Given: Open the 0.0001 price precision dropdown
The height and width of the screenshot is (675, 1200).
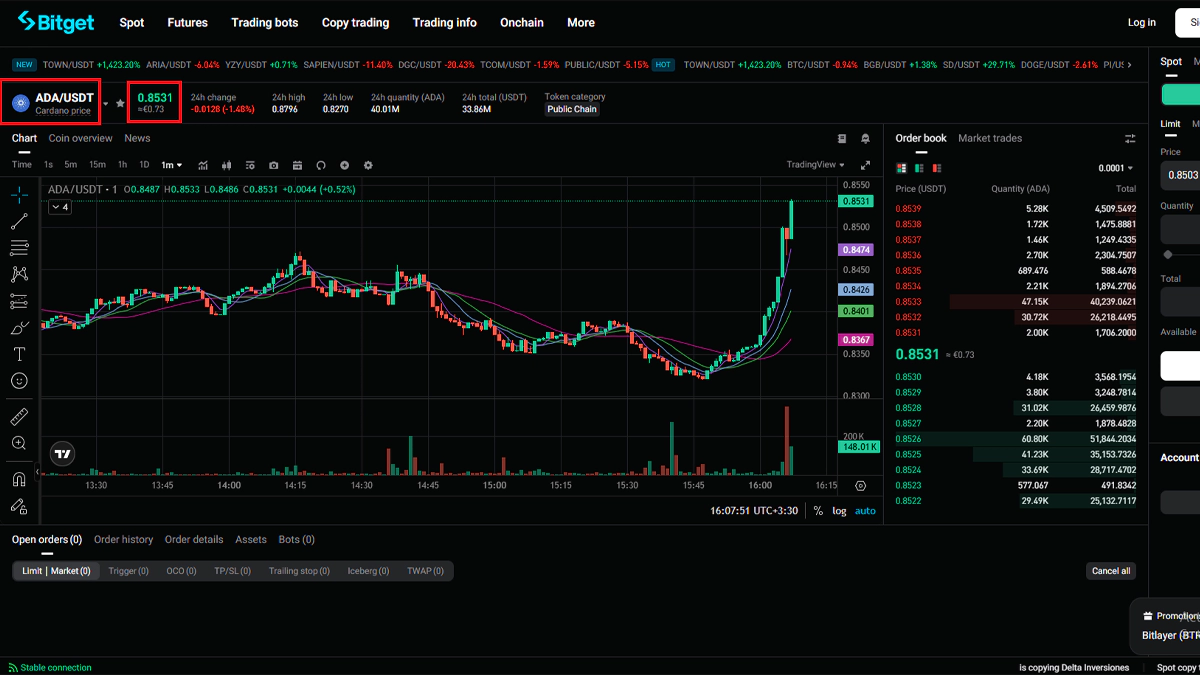Looking at the screenshot, I should point(1115,168).
